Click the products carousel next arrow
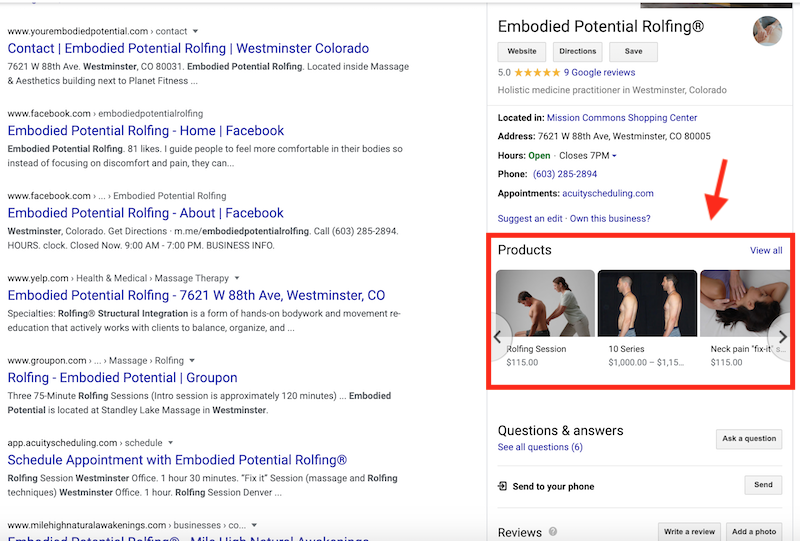 (x=782, y=337)
